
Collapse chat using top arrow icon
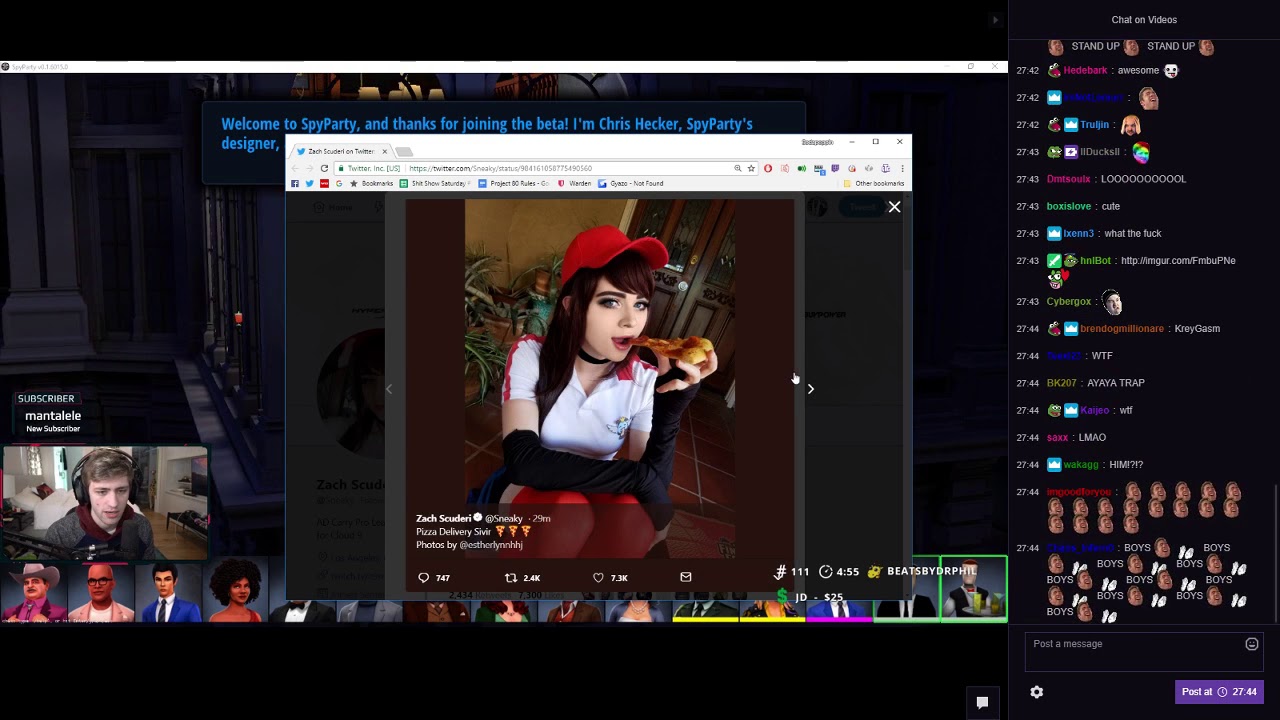pyautogui.click(x=994, y=20)
